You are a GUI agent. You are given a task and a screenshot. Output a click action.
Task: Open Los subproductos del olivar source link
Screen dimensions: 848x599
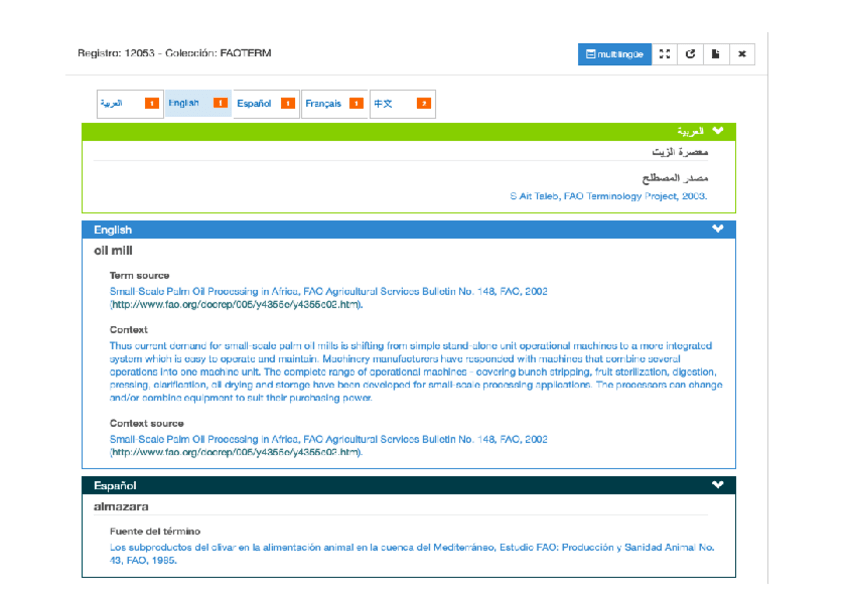[412, 554]
